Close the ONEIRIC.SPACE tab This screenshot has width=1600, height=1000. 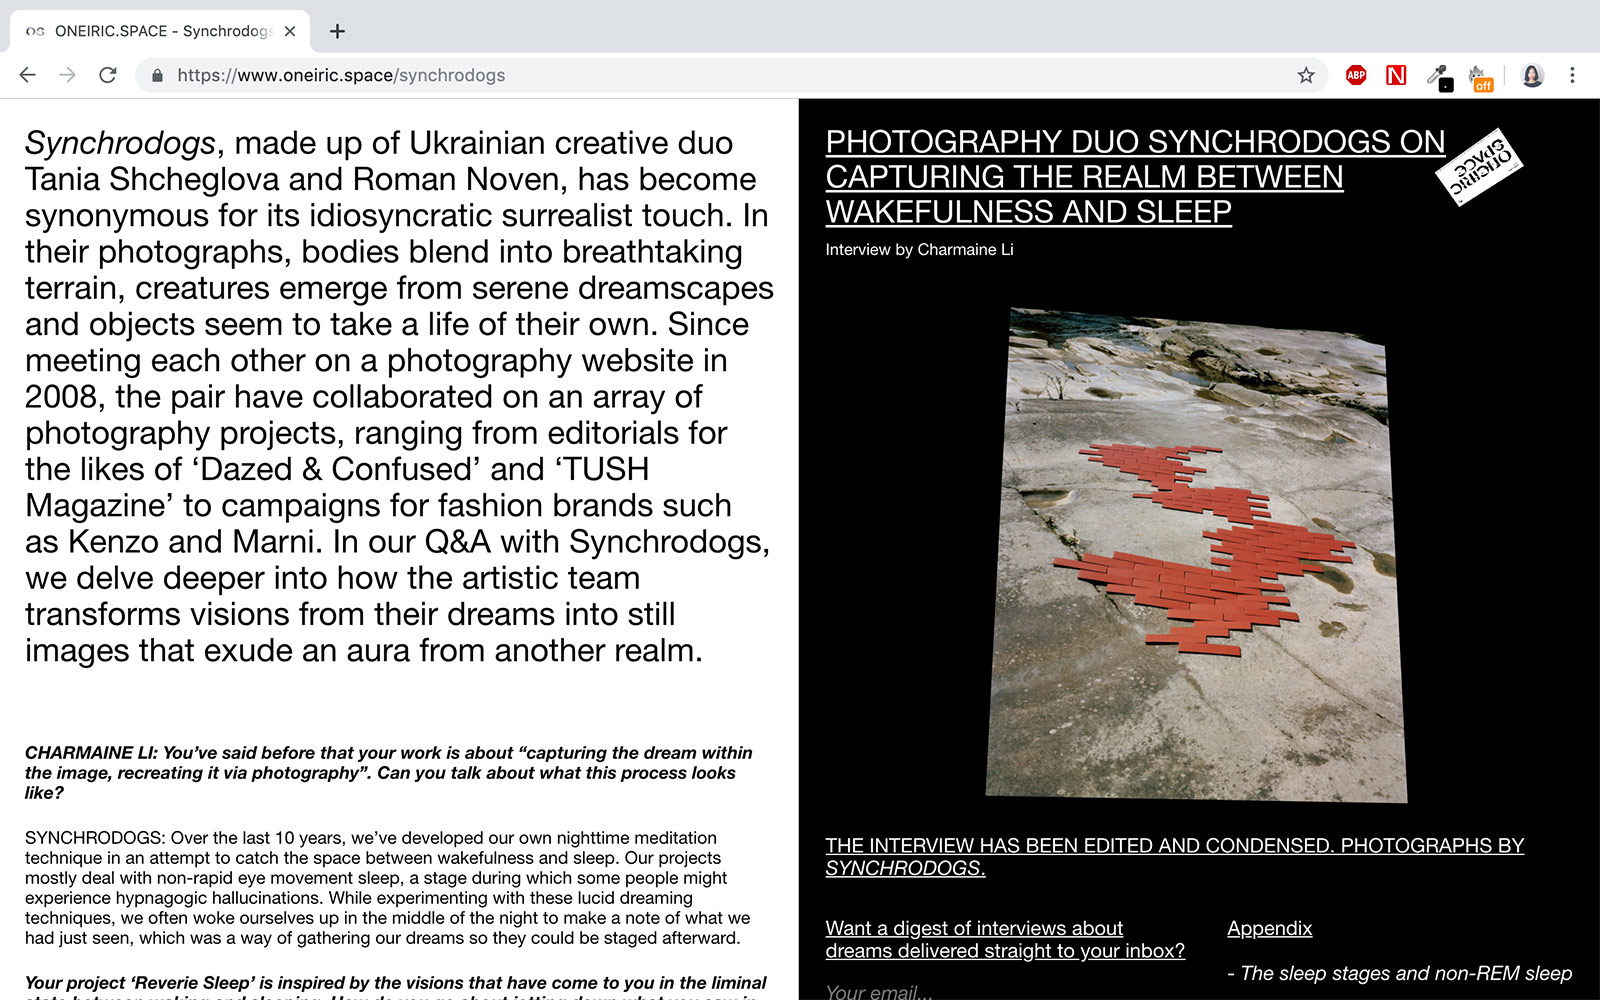290,31
